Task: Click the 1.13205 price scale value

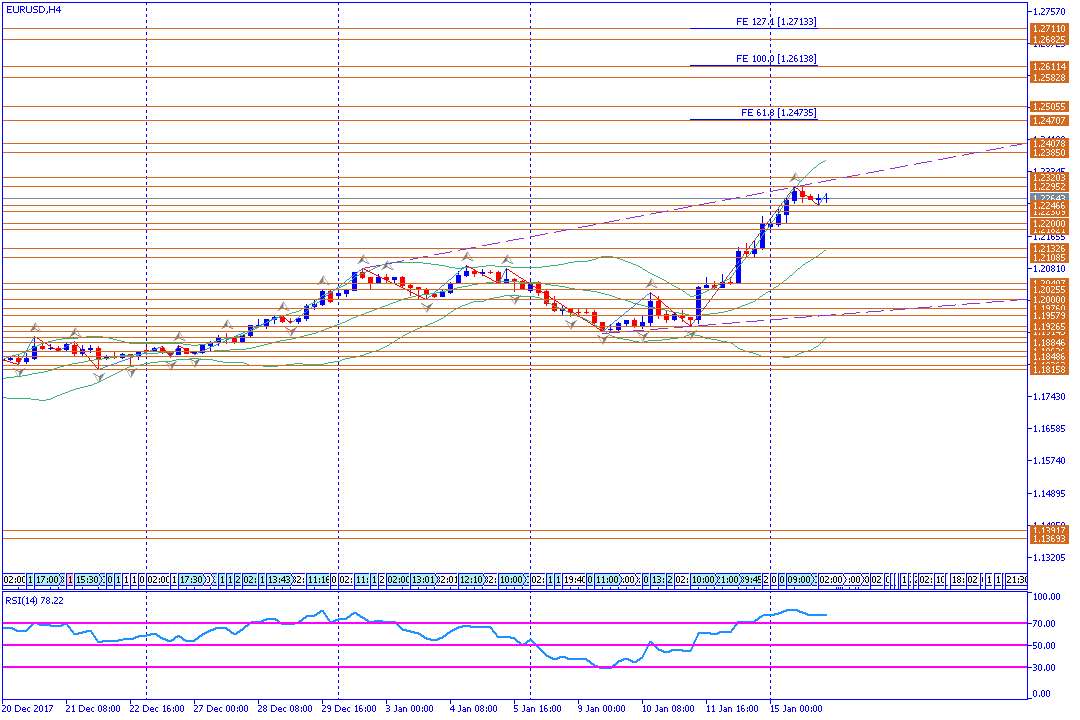Action: [1049, 557]
